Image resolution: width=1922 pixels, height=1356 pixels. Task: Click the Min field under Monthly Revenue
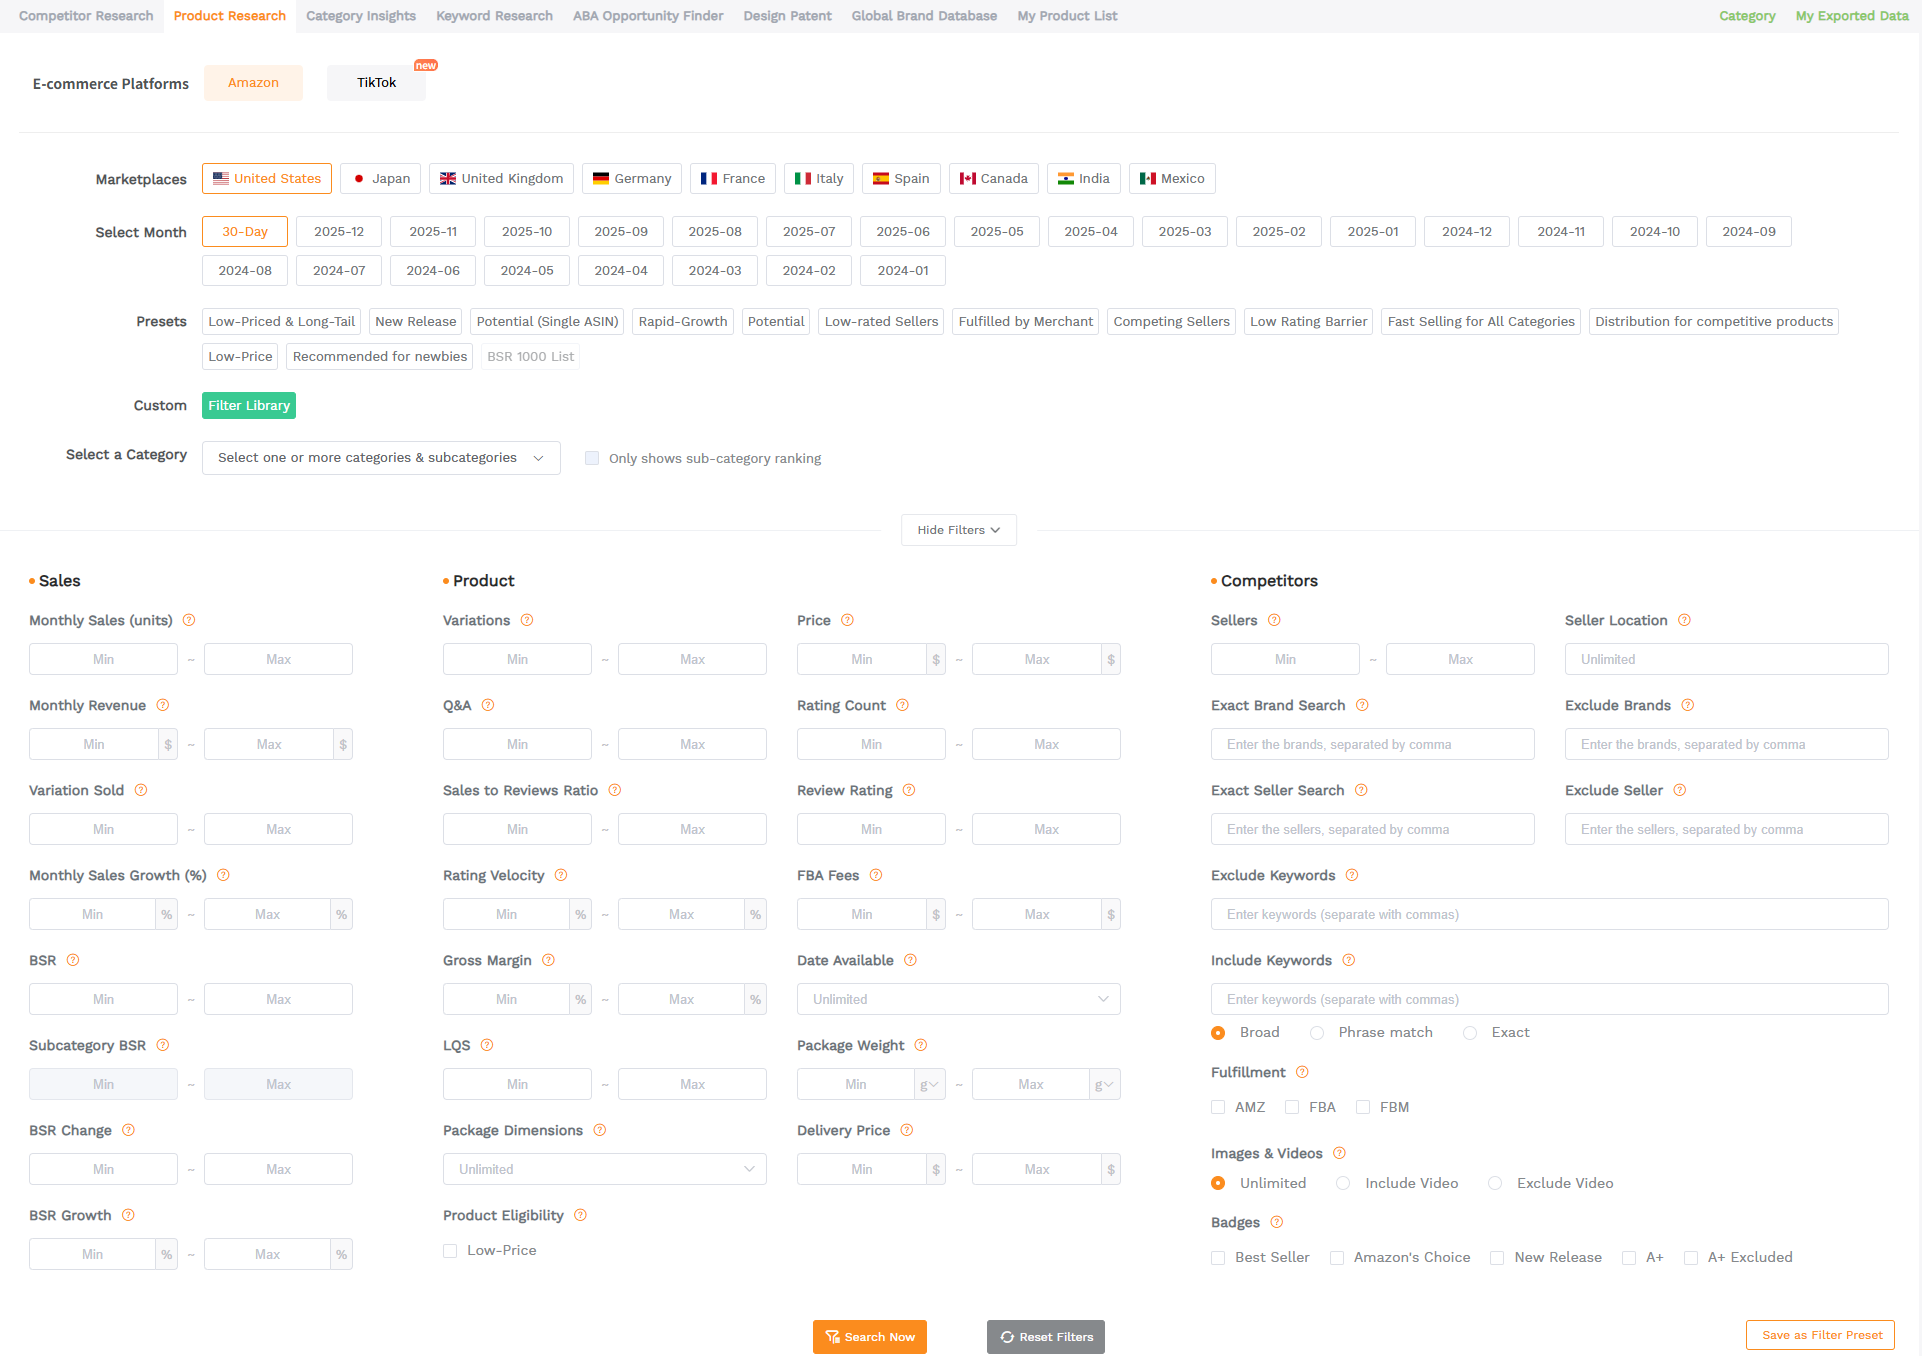(x=95, y=744)
